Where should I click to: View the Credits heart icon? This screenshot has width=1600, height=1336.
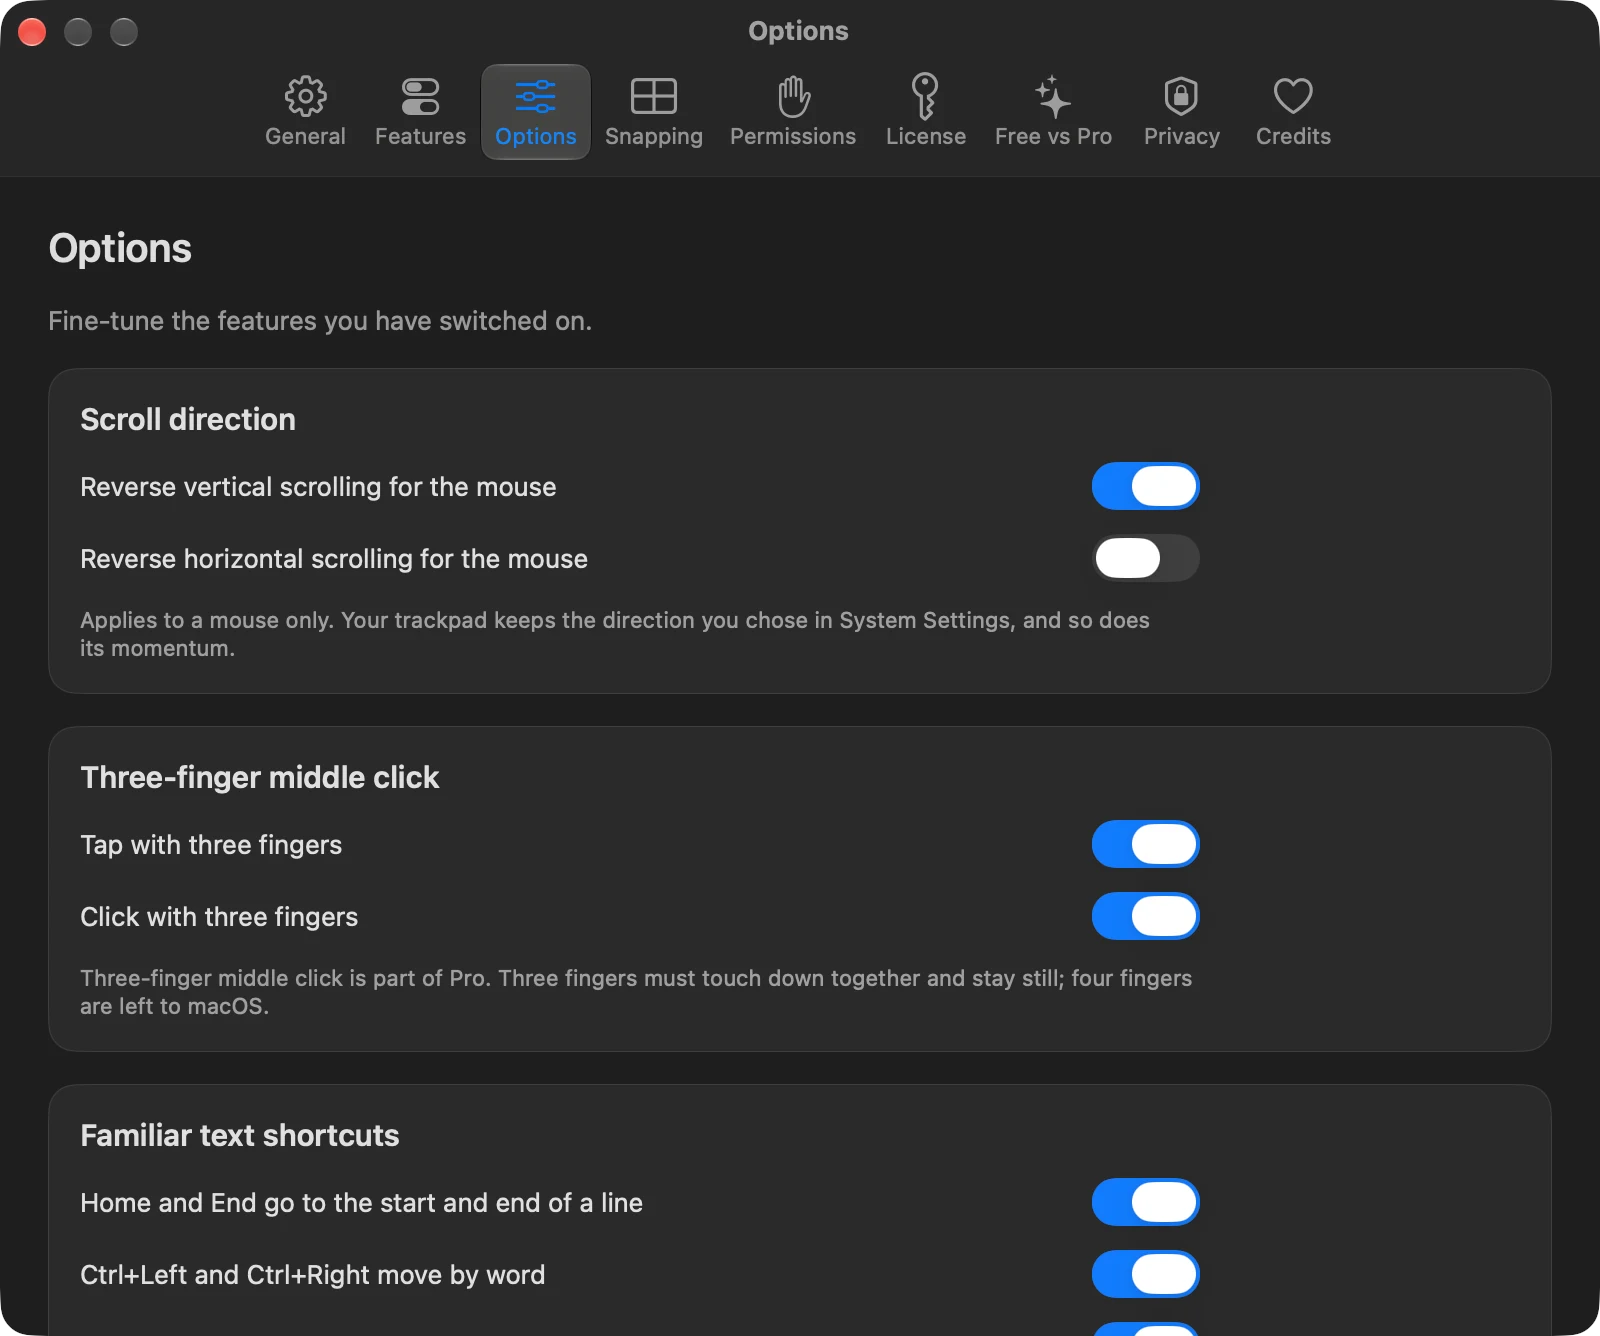click(x=1293, y=96)
